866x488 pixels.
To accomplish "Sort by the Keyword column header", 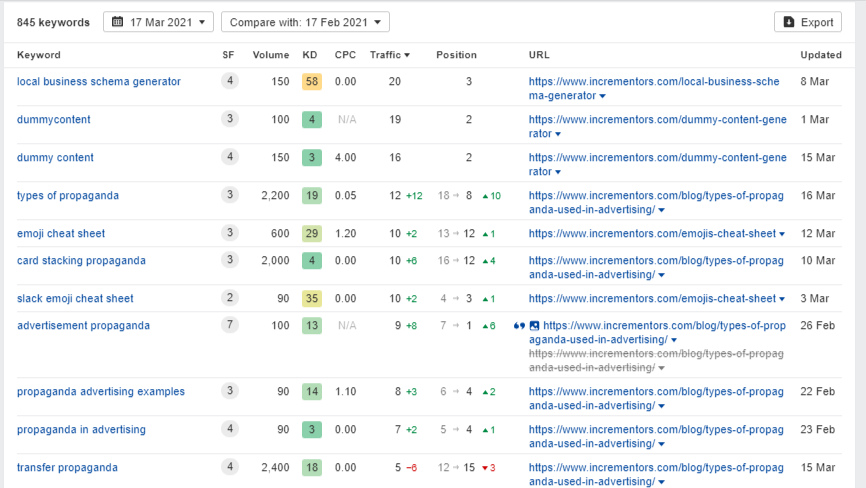I will pyautogui.click(x=39, y=55).
